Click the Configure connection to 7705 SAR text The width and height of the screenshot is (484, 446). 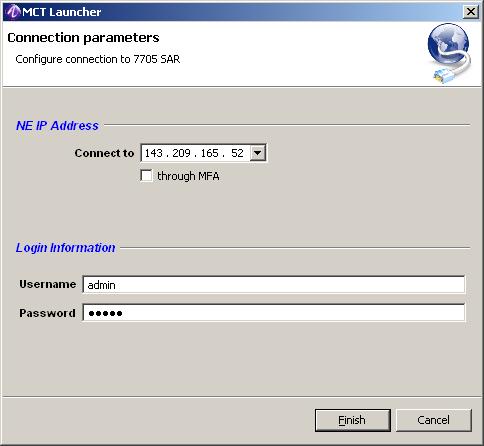coord(98,59)
